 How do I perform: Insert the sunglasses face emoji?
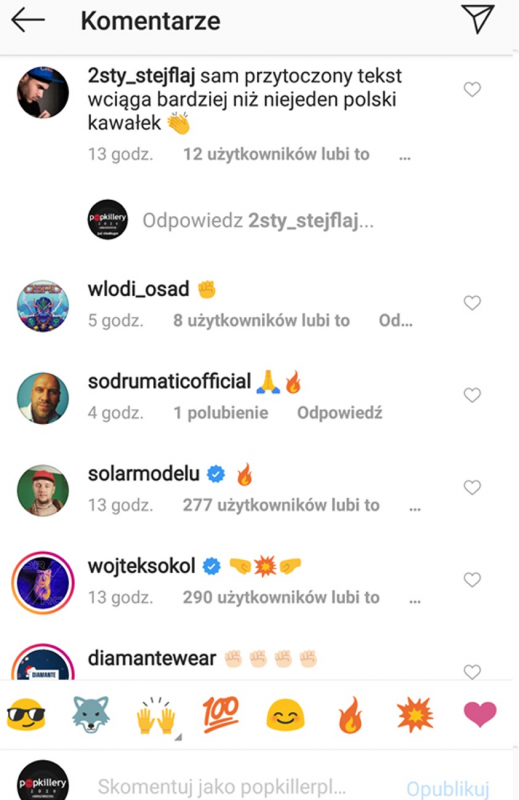click(26, 715)
